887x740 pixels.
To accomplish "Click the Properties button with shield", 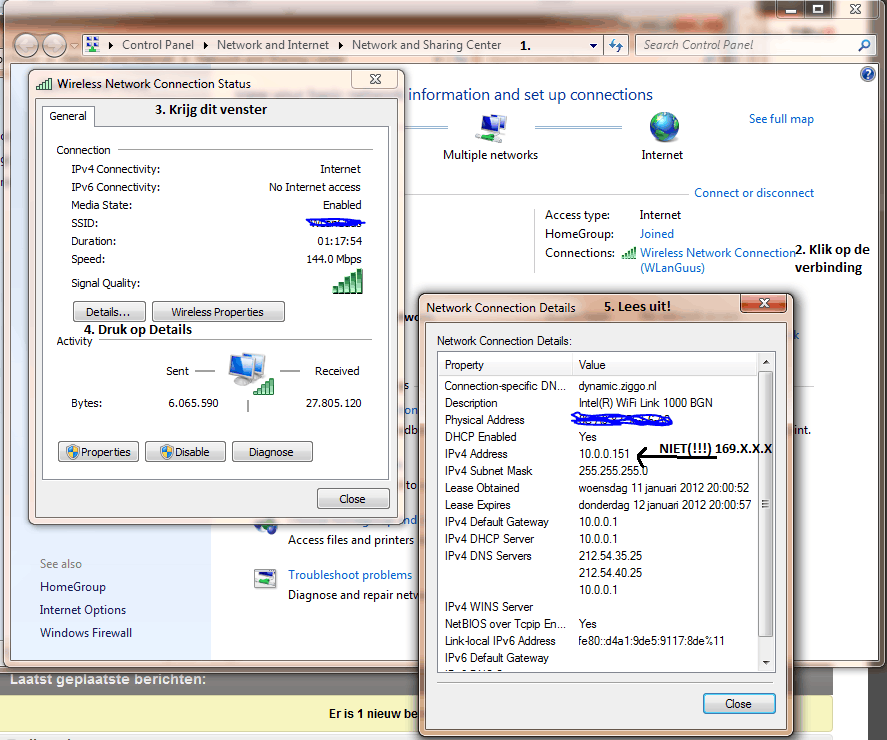I will click(98, 451).
